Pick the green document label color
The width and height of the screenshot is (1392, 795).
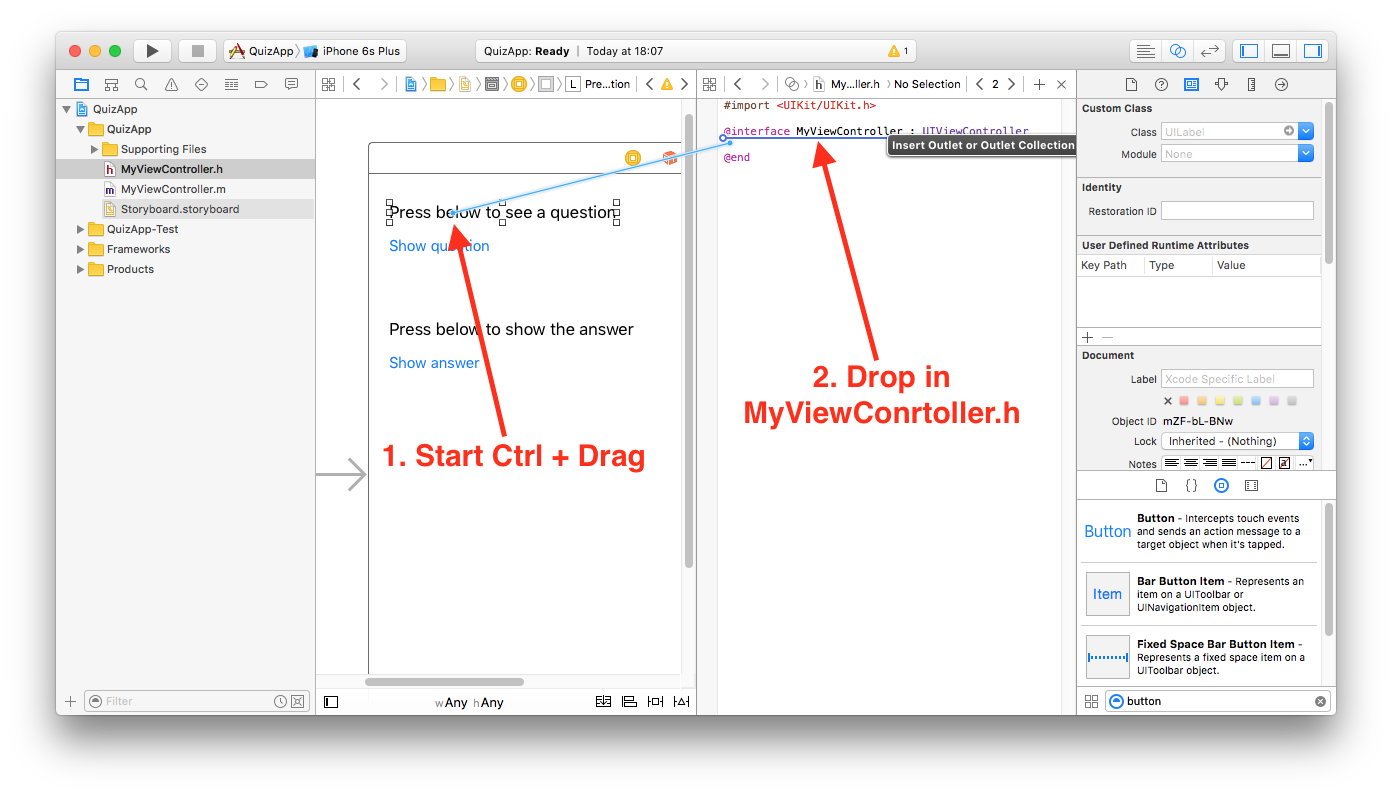pos(1238,401)
